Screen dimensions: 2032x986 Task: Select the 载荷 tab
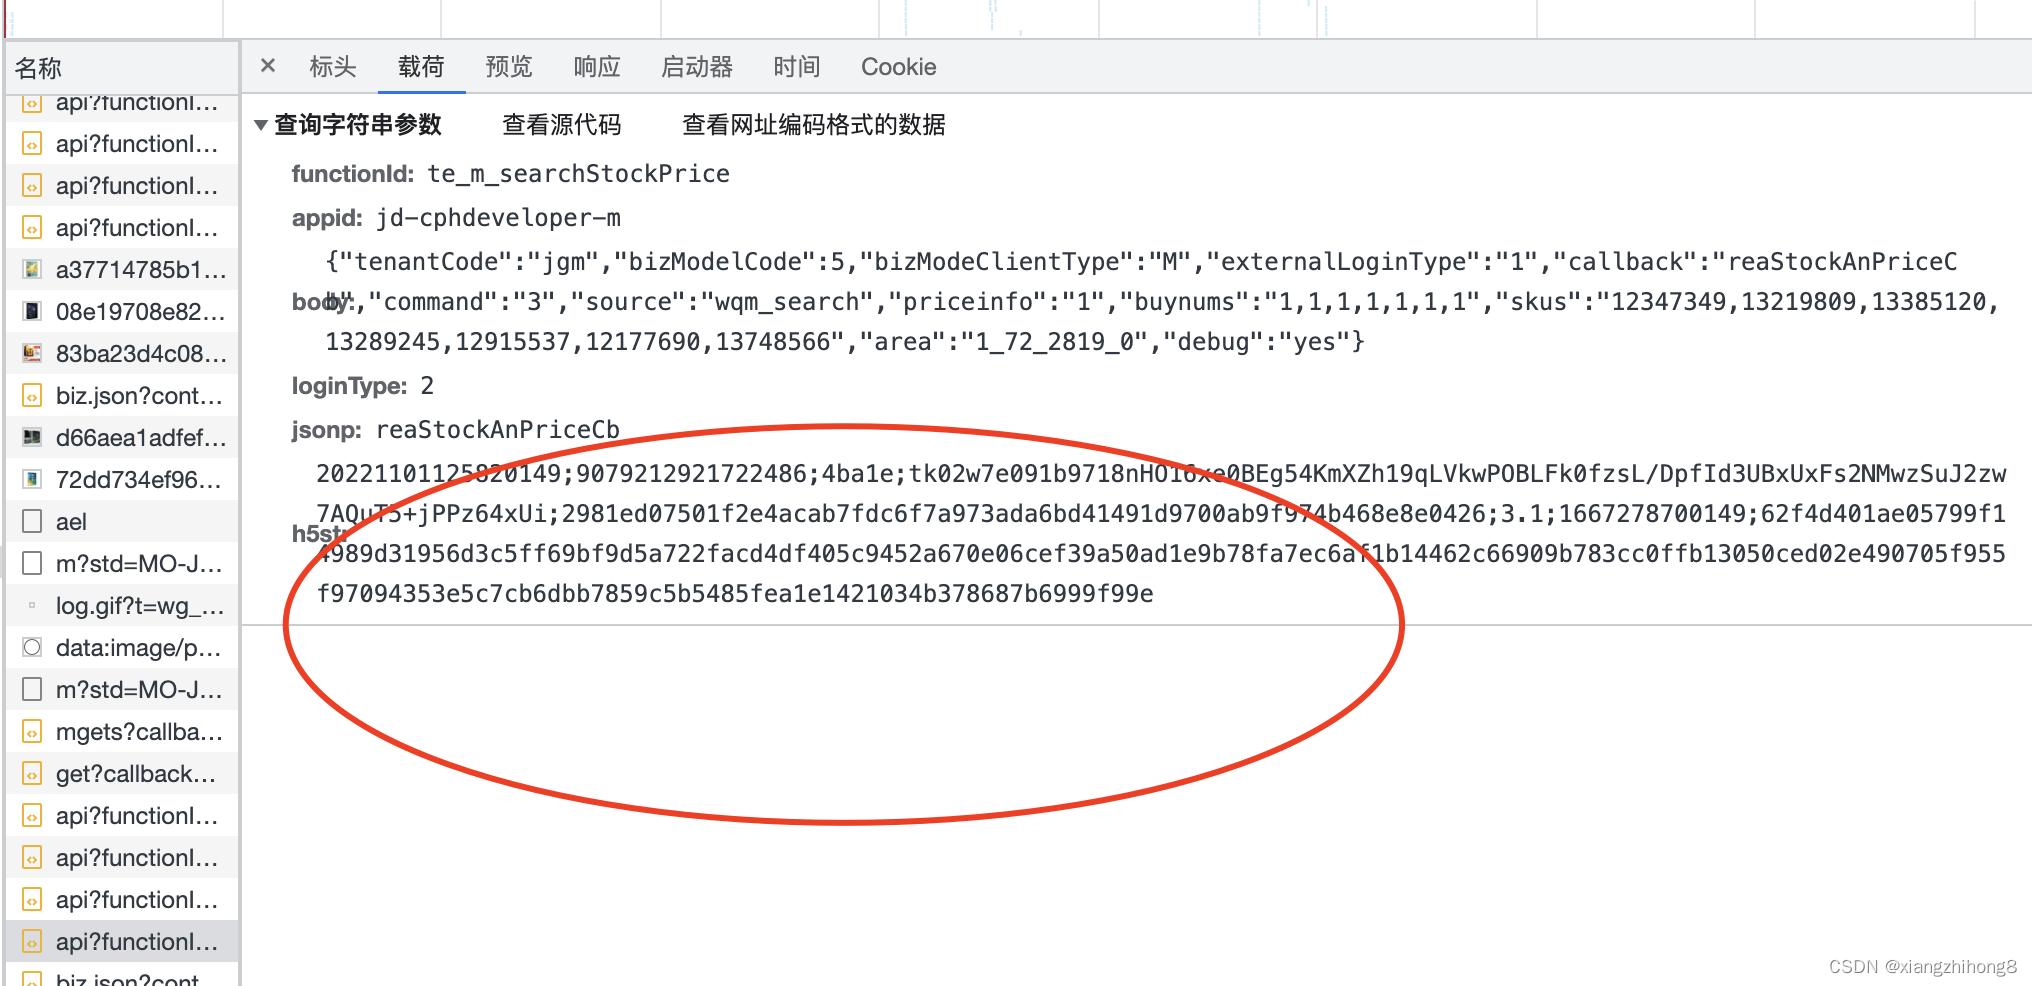421,67
